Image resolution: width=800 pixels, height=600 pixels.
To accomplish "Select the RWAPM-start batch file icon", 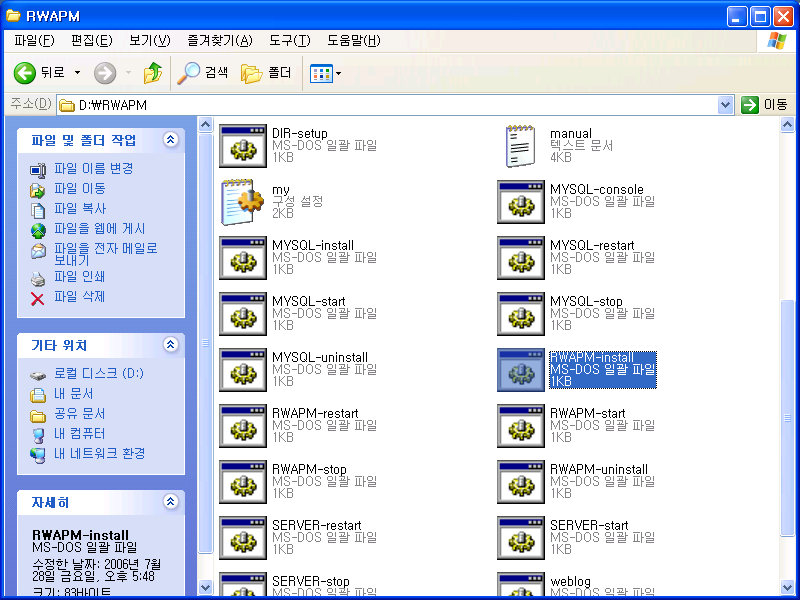I will point(520,426).
